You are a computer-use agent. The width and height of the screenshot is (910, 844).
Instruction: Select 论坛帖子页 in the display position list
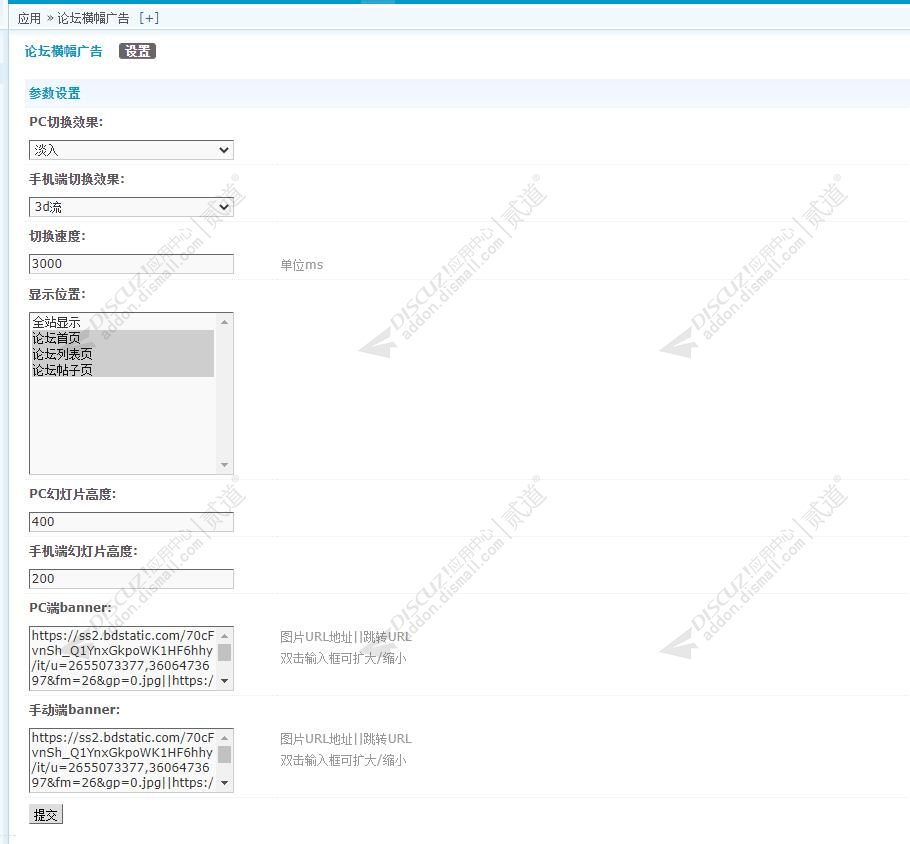[122, 370]
